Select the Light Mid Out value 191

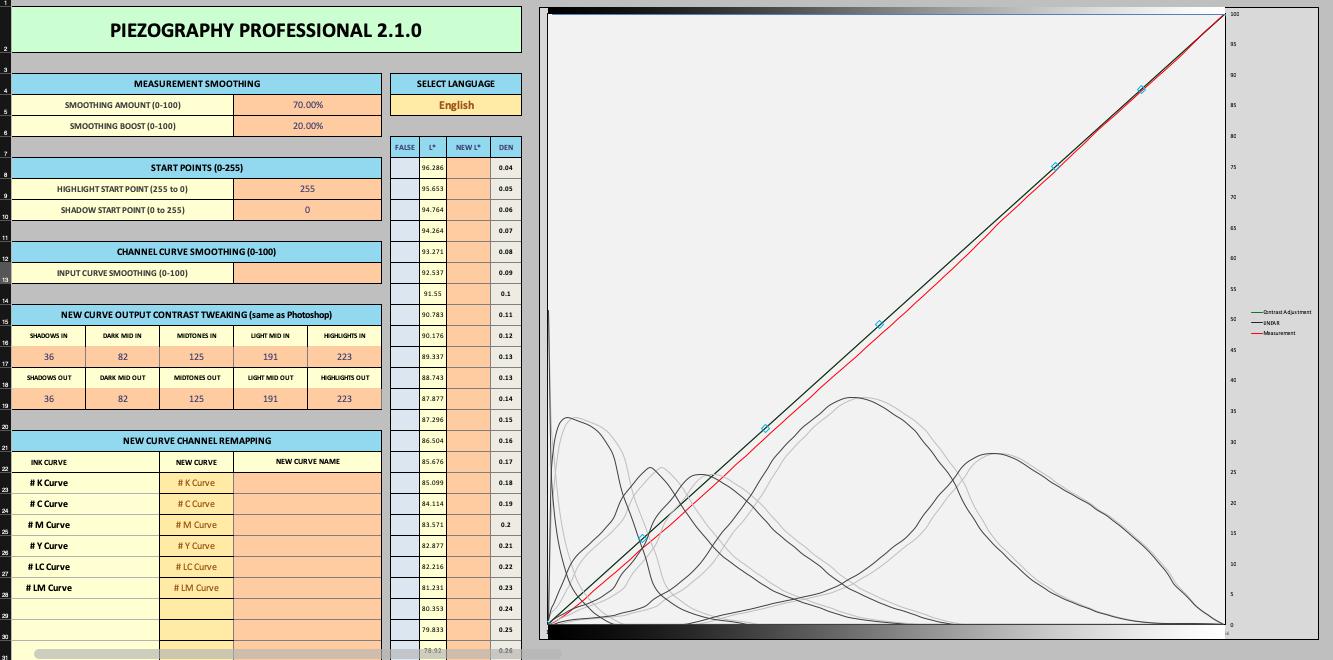[x=271, y=399]
